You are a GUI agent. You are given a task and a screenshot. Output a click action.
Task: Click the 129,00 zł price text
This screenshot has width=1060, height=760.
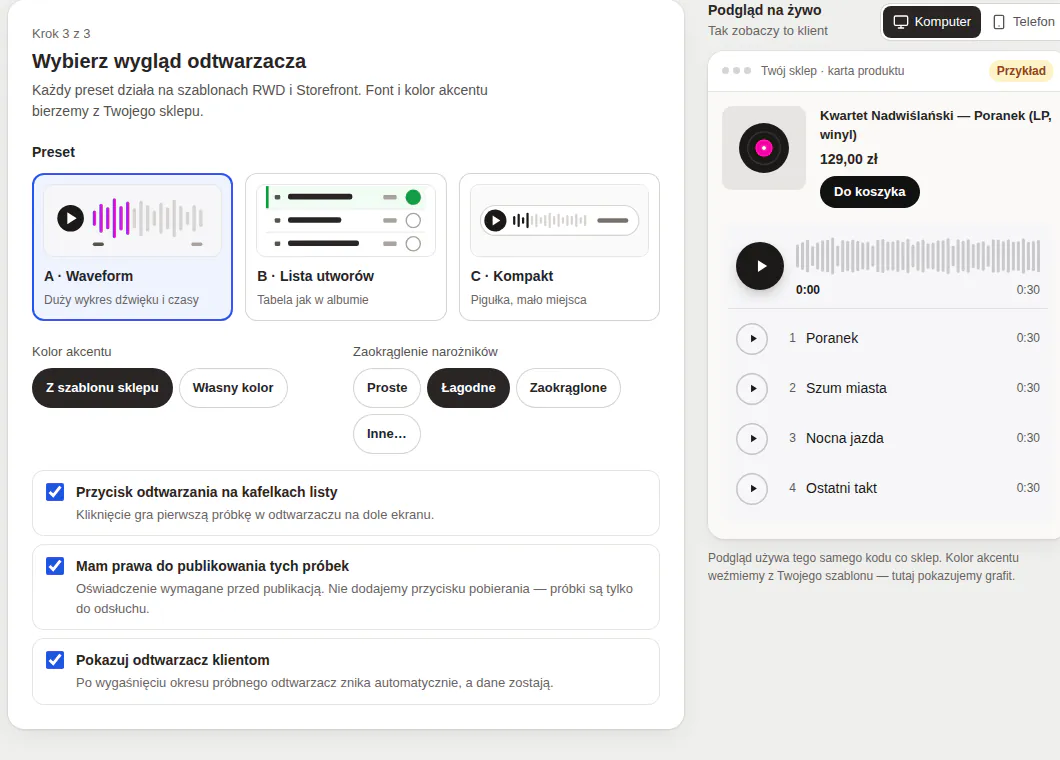point(848,160)
